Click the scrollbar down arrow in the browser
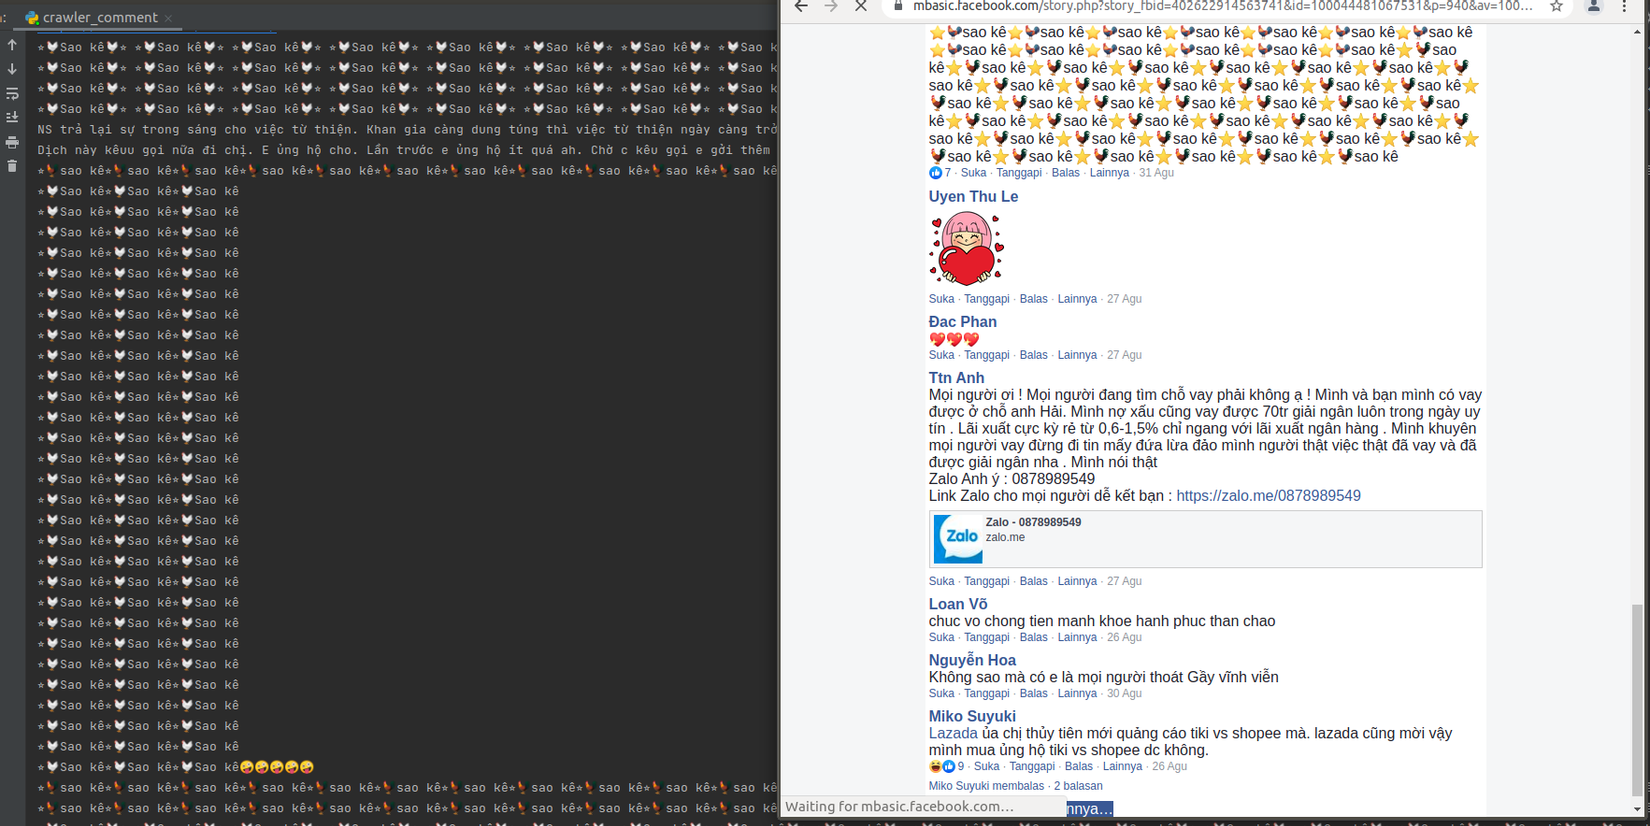The width and height of the screenshot is (1650, 826). coord(1637,810)
